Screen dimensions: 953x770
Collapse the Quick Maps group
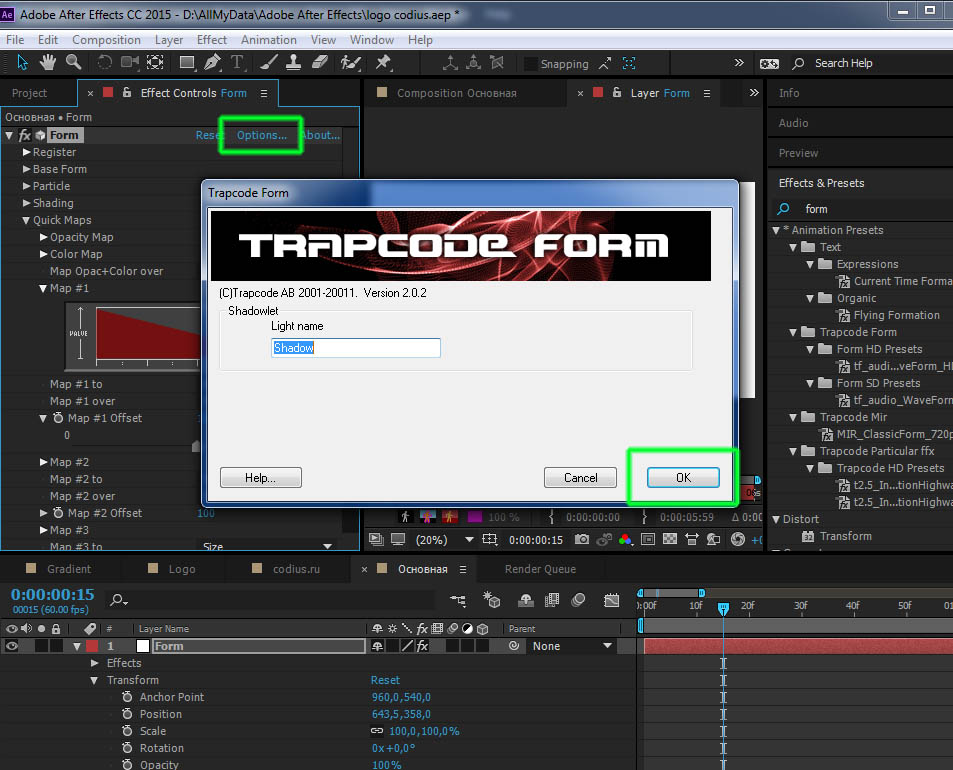pyautogui.click(x=26, y=220)
